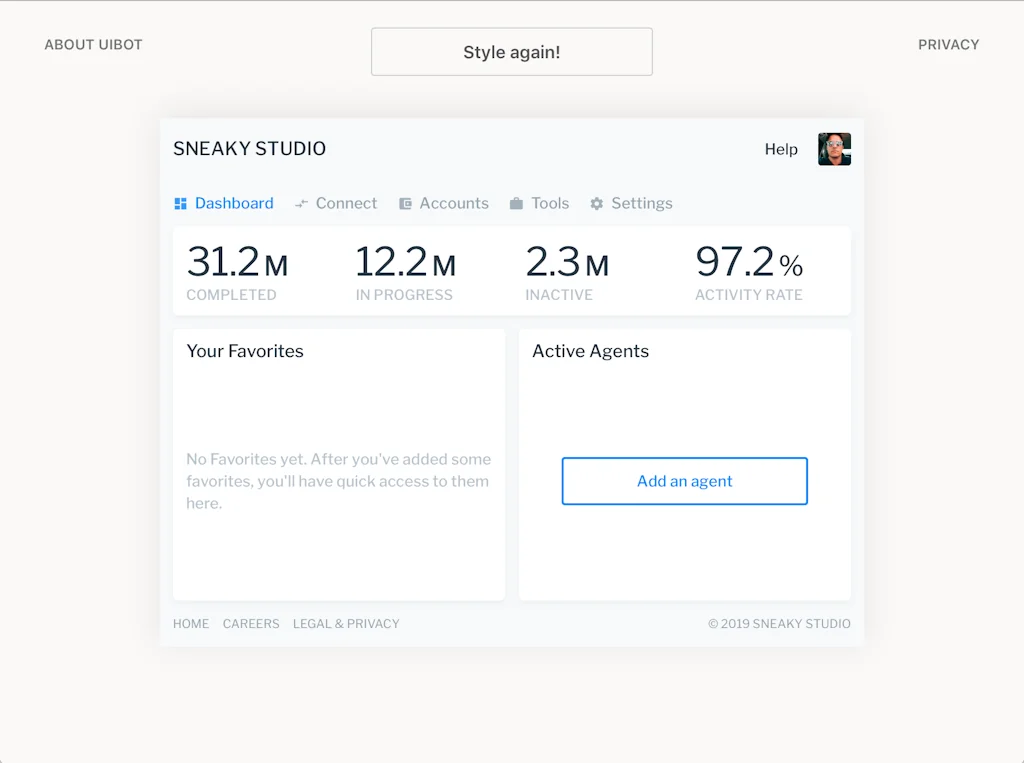Image resolution: width=1024 pixels, height=763 pixels.
Task: Click the © 2019 Sneaky Studio footer text
Action: pyautogui.click(x=779, y=624)
